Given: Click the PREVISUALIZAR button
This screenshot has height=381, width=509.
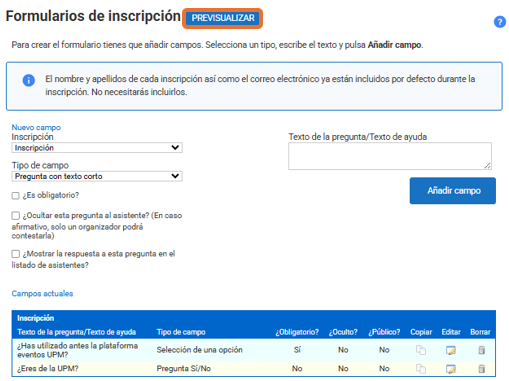Looking at the screenshot, I should tap(223, 18).
